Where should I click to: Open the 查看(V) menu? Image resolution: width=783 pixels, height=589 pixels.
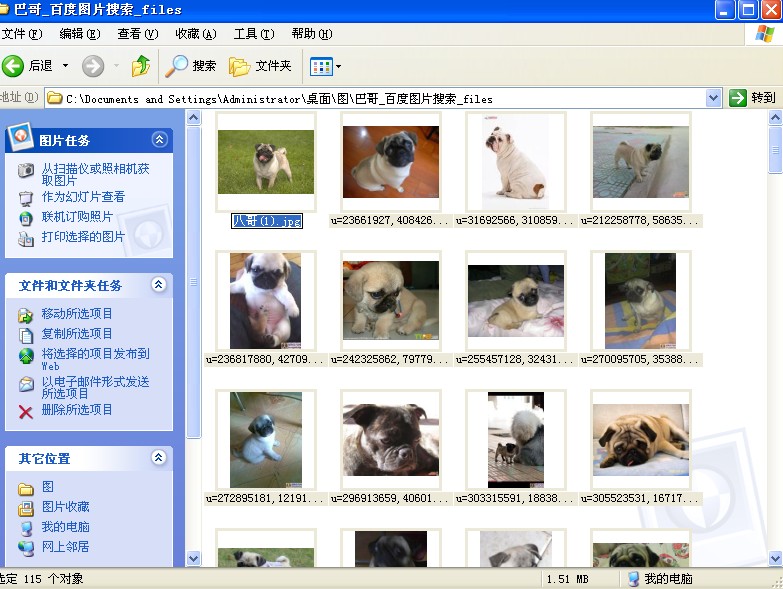click(138, 34)
